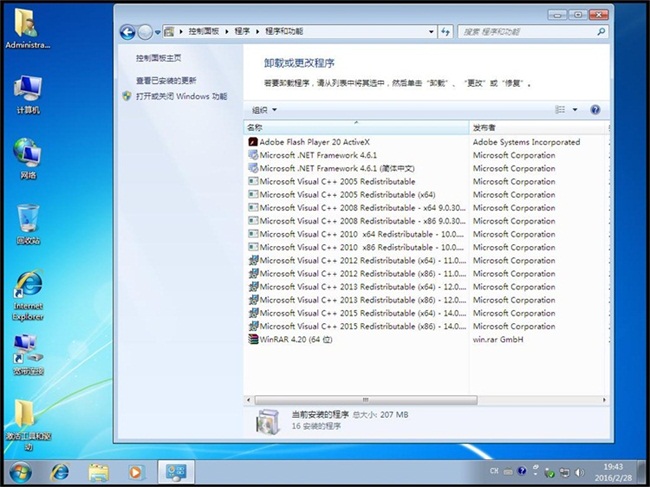Click the horizontal scrollbar thumb
This screenshot has width=650, height=487.
[x=366, y=400]
